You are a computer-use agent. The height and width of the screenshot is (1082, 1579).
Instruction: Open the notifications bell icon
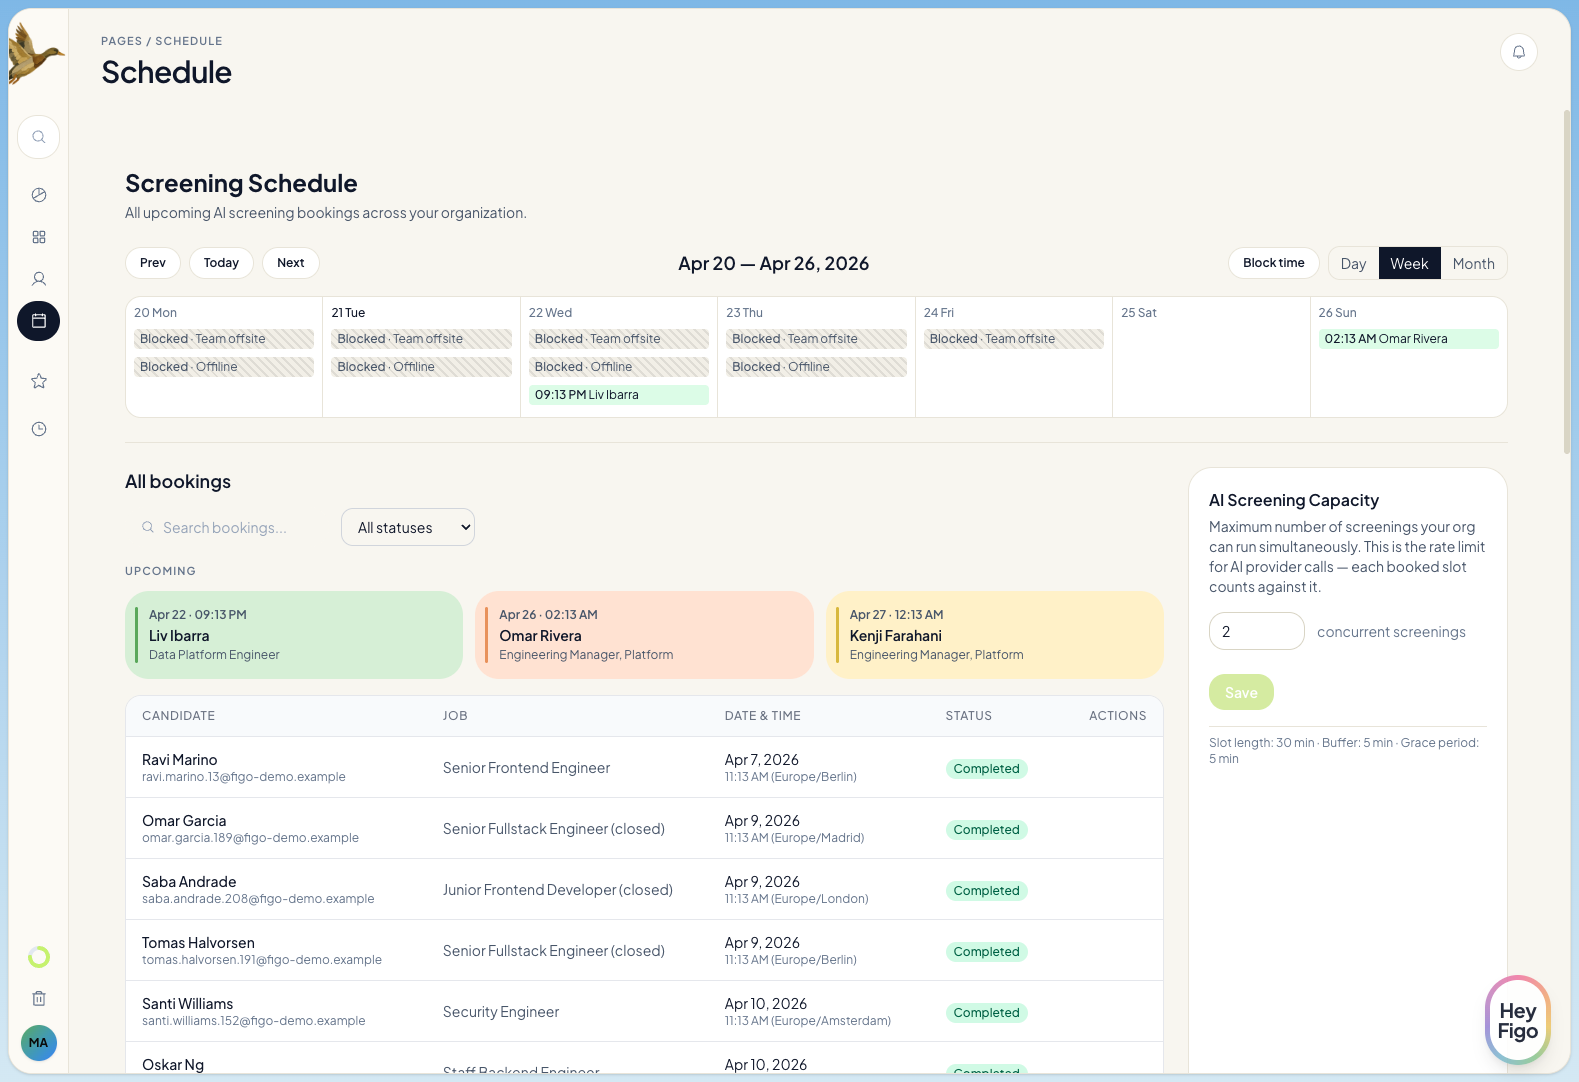coord(1518,52)
